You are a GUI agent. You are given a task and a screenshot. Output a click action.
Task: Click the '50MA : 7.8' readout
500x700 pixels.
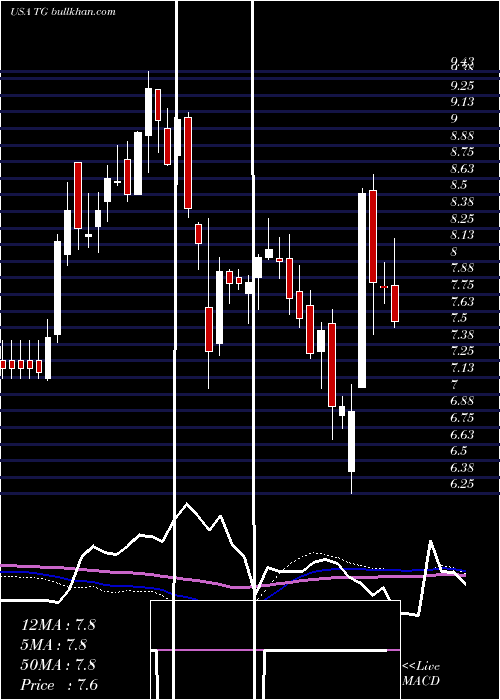click(x=58, y=665)
